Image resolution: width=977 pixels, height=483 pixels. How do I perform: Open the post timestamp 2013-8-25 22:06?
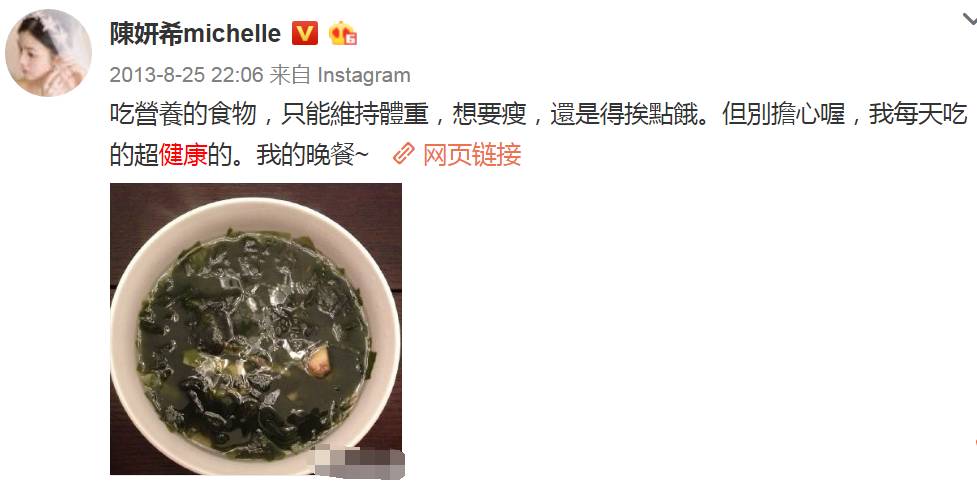[186, 75]
